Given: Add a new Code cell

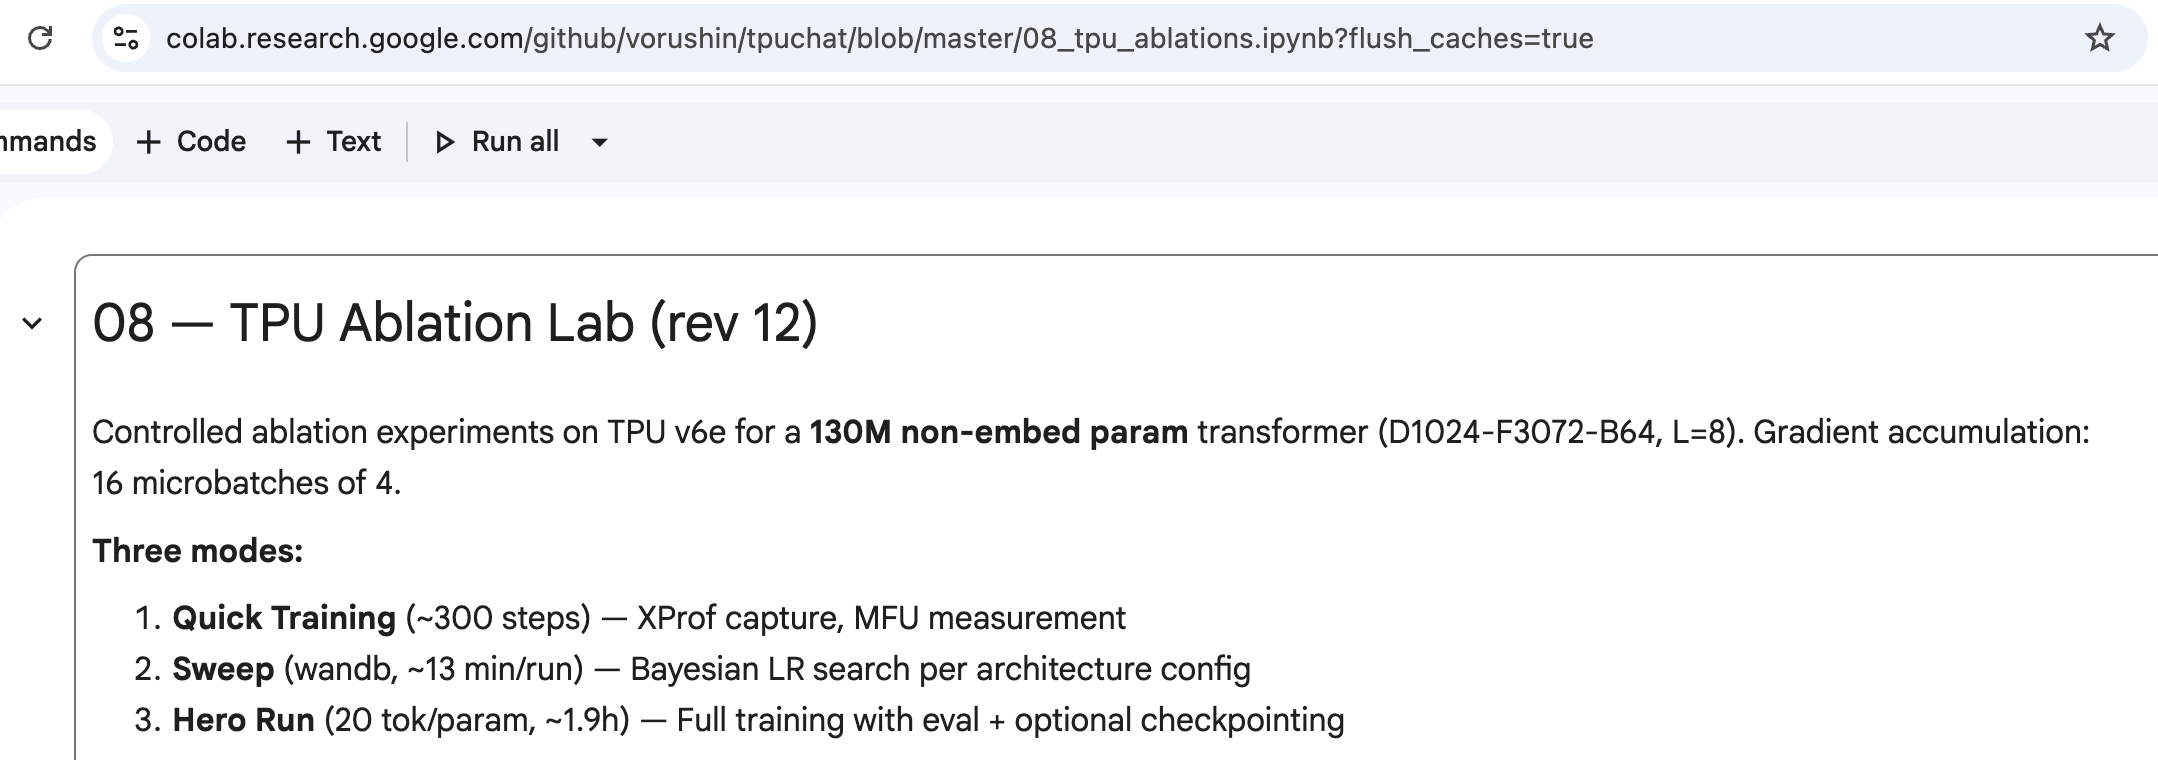Looking at the screenshot, I should 191,142.
